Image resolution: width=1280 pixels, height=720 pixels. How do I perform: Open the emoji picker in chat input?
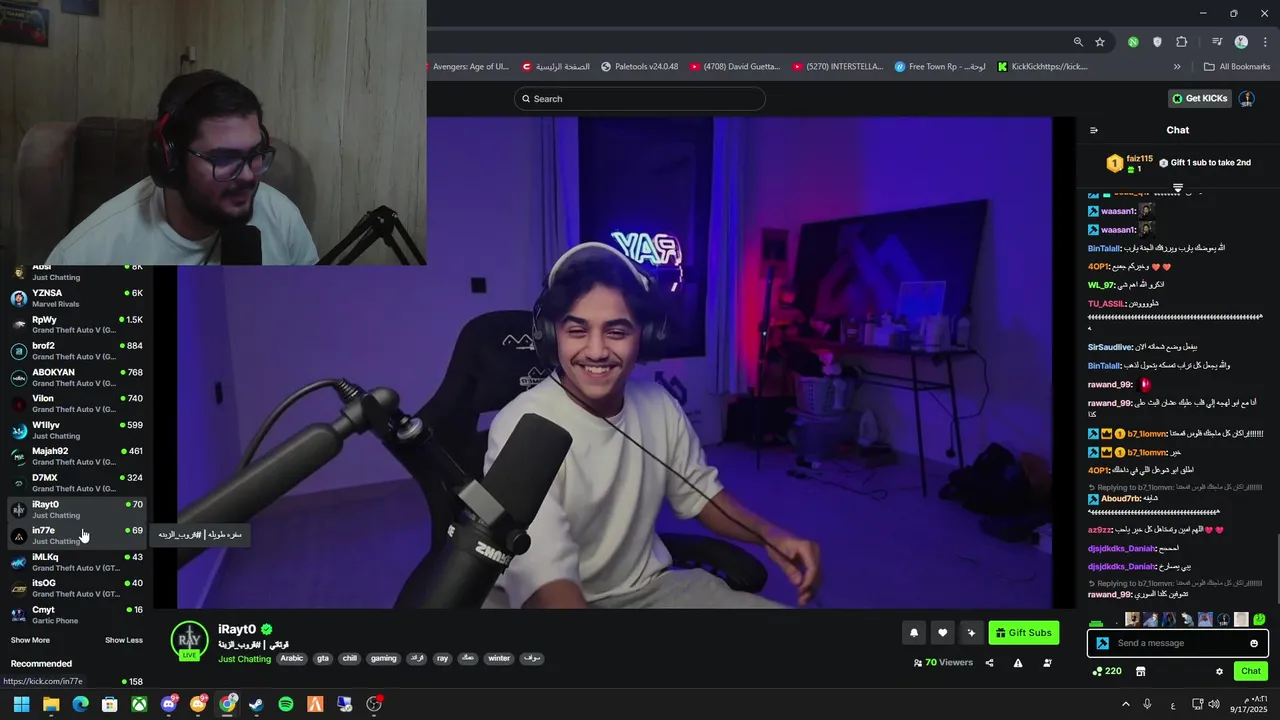pyautogui.click(x=1254, y=643)
